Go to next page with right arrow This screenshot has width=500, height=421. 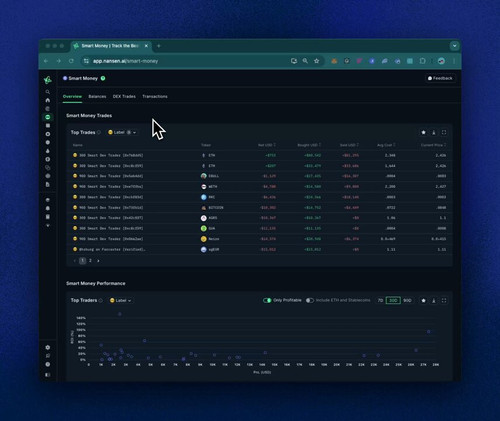(98, 261)
